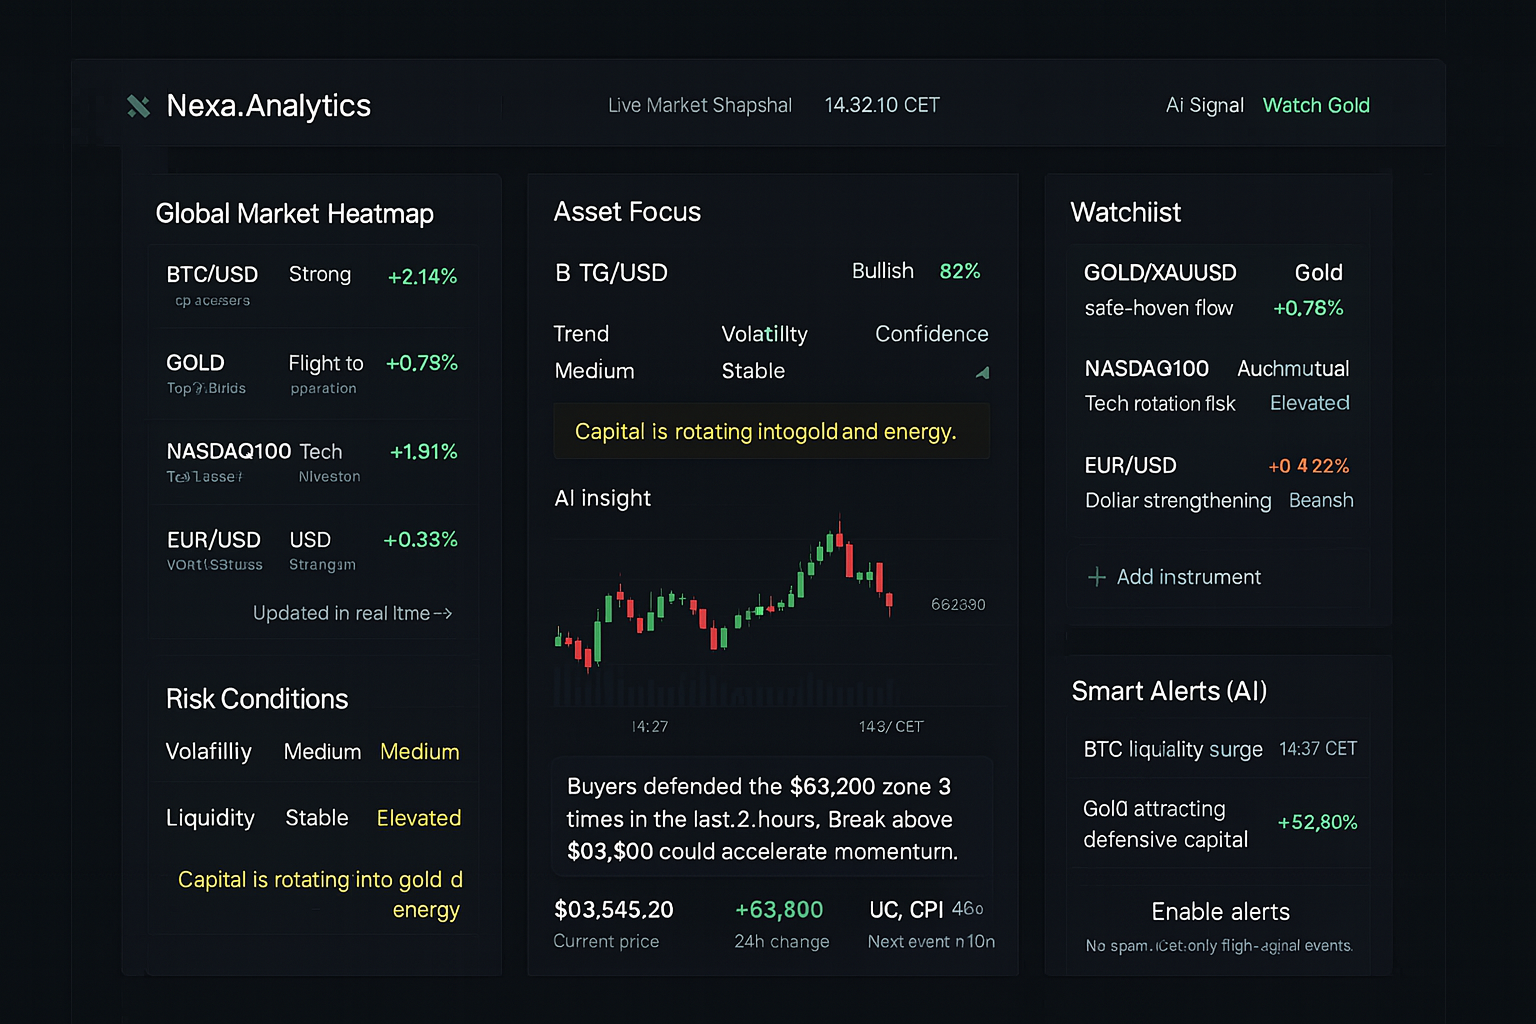Open the NASDAQ100 entry in the Watchlist
Viewport: 1536px width, 1024px height.
point(1216,385)
